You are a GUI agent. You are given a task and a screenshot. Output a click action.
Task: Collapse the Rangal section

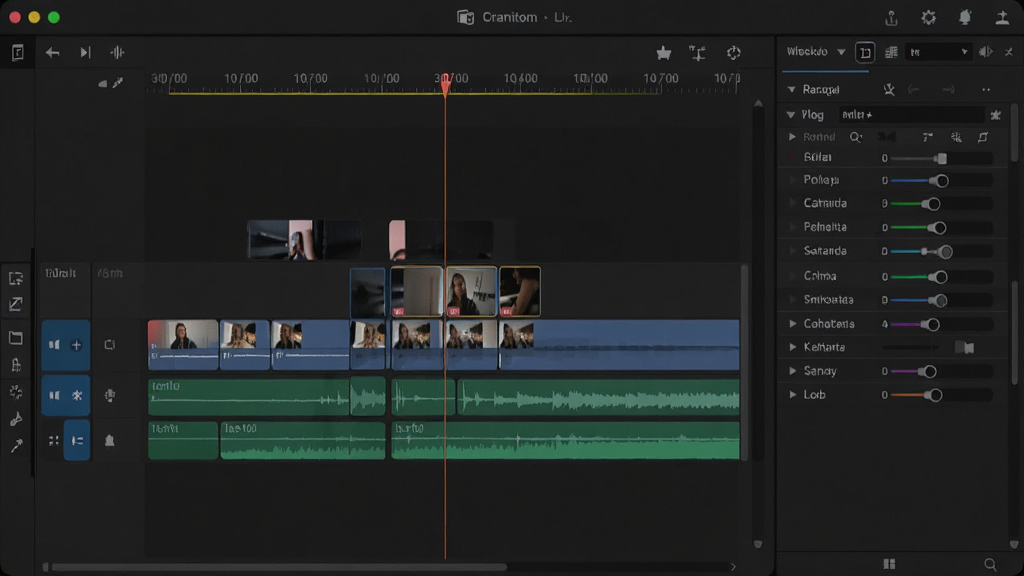click(x=792, y=89)
